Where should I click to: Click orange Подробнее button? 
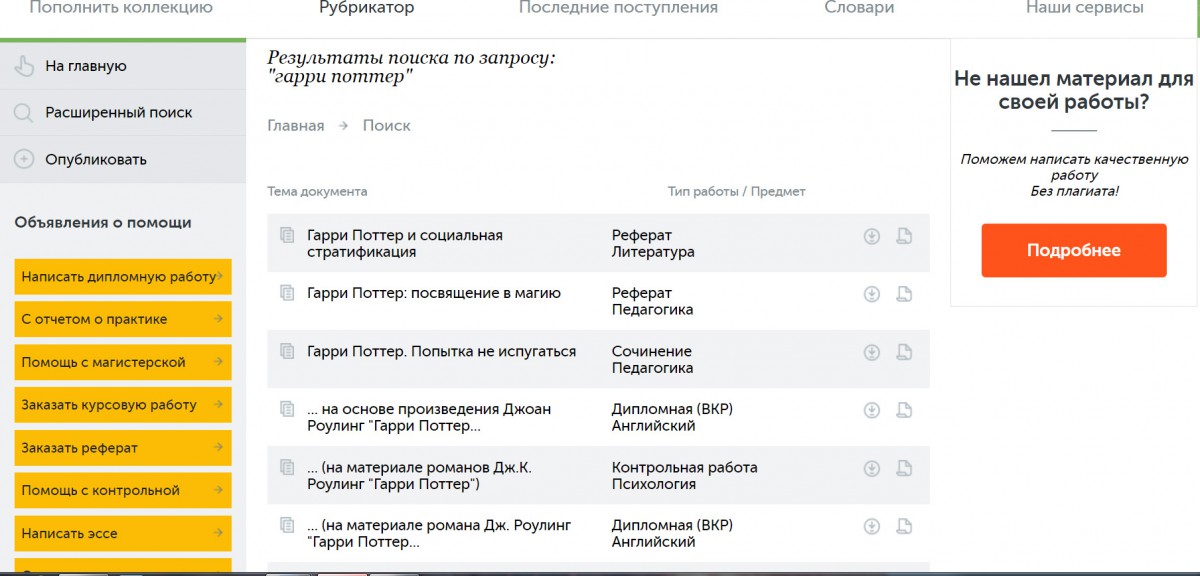pos(1074,250)
